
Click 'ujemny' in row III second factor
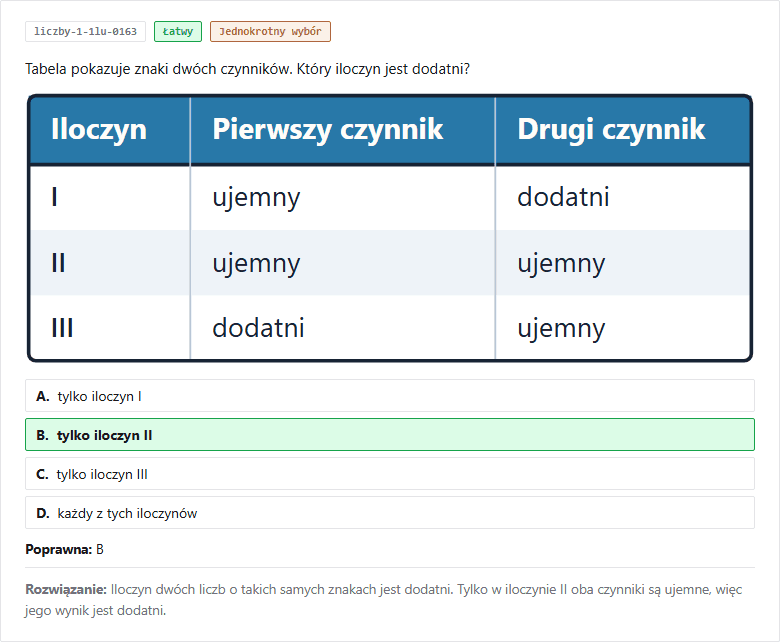point(561,330)
